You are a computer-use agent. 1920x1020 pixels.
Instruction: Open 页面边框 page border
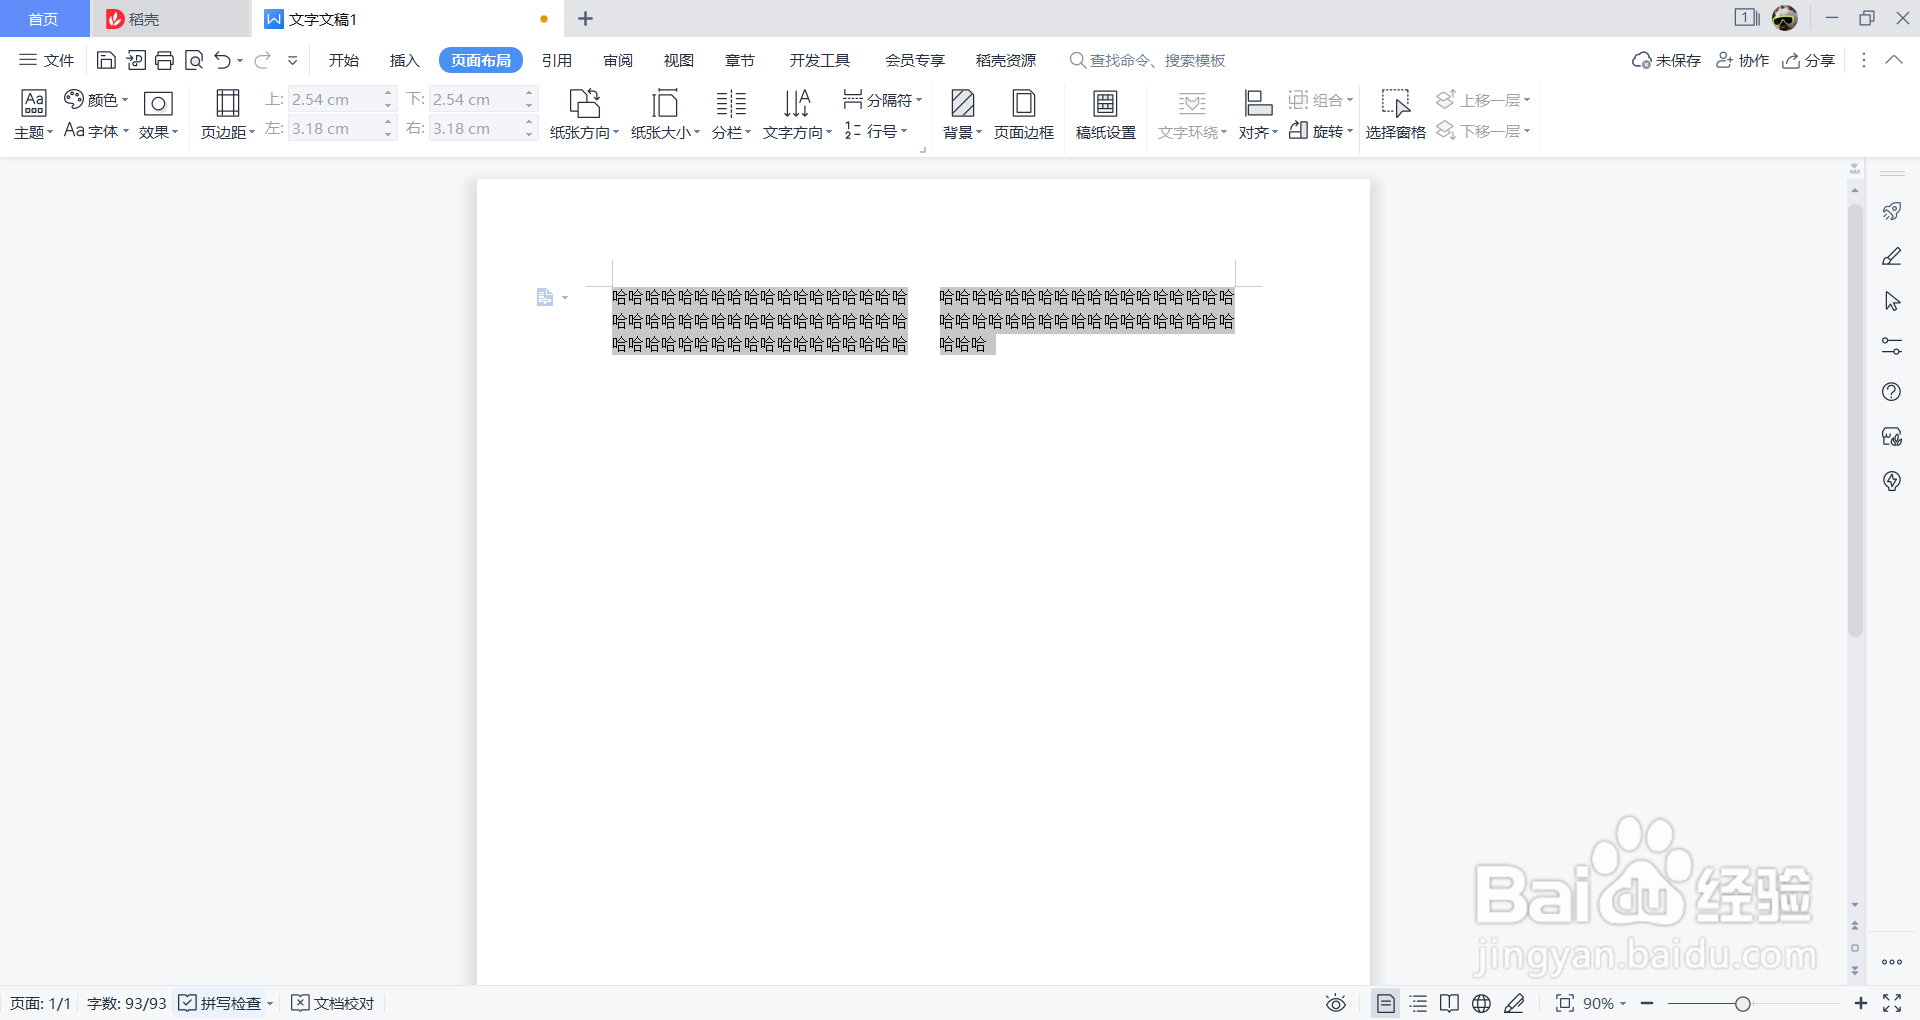tap(1024, 114)
